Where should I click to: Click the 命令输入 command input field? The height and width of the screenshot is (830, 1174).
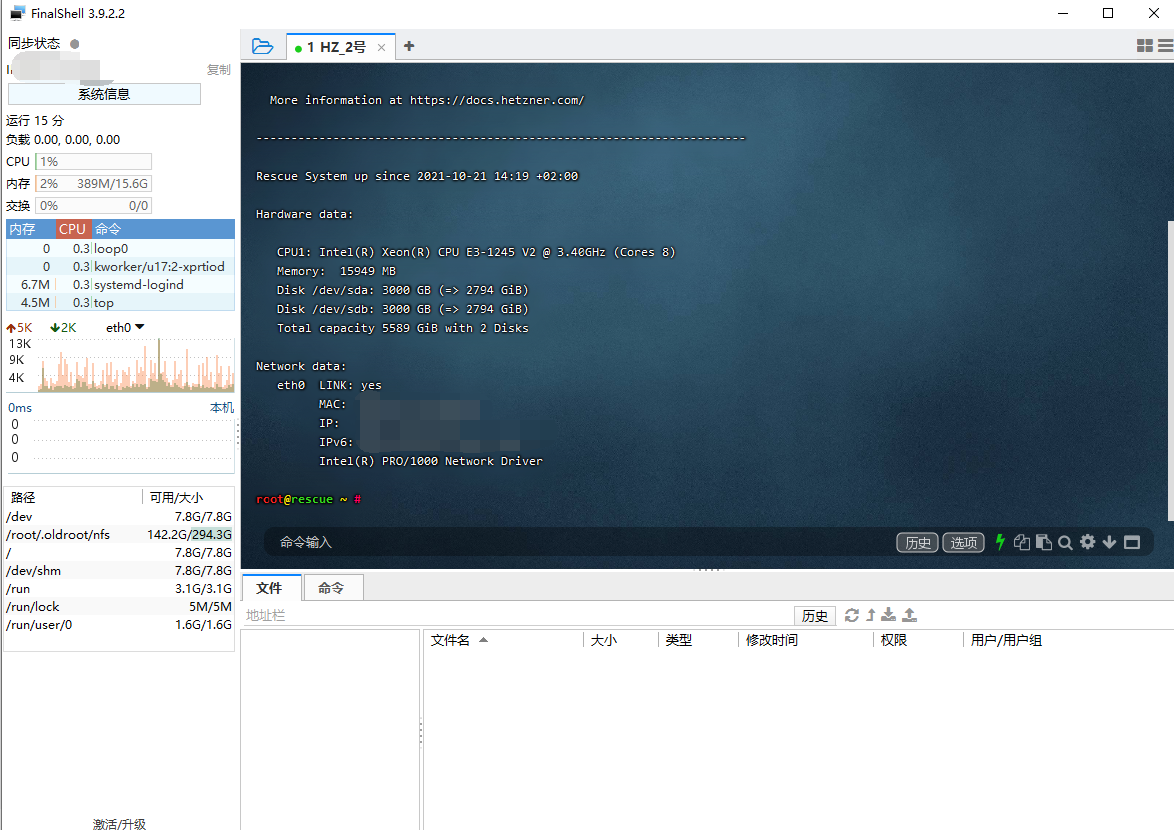[x=577, y=542]
